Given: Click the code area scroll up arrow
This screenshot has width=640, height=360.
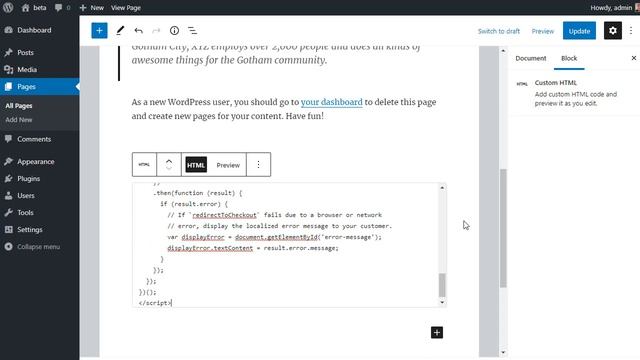Looking at the screenshot, I should (x=442, y=187).
